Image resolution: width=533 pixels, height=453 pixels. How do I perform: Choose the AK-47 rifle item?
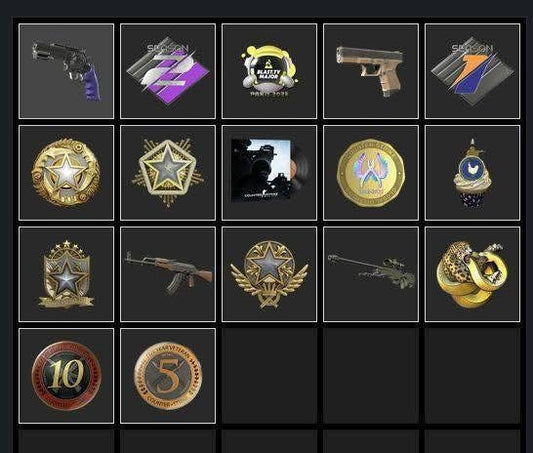pyautogui.click(x=168, y=274)
